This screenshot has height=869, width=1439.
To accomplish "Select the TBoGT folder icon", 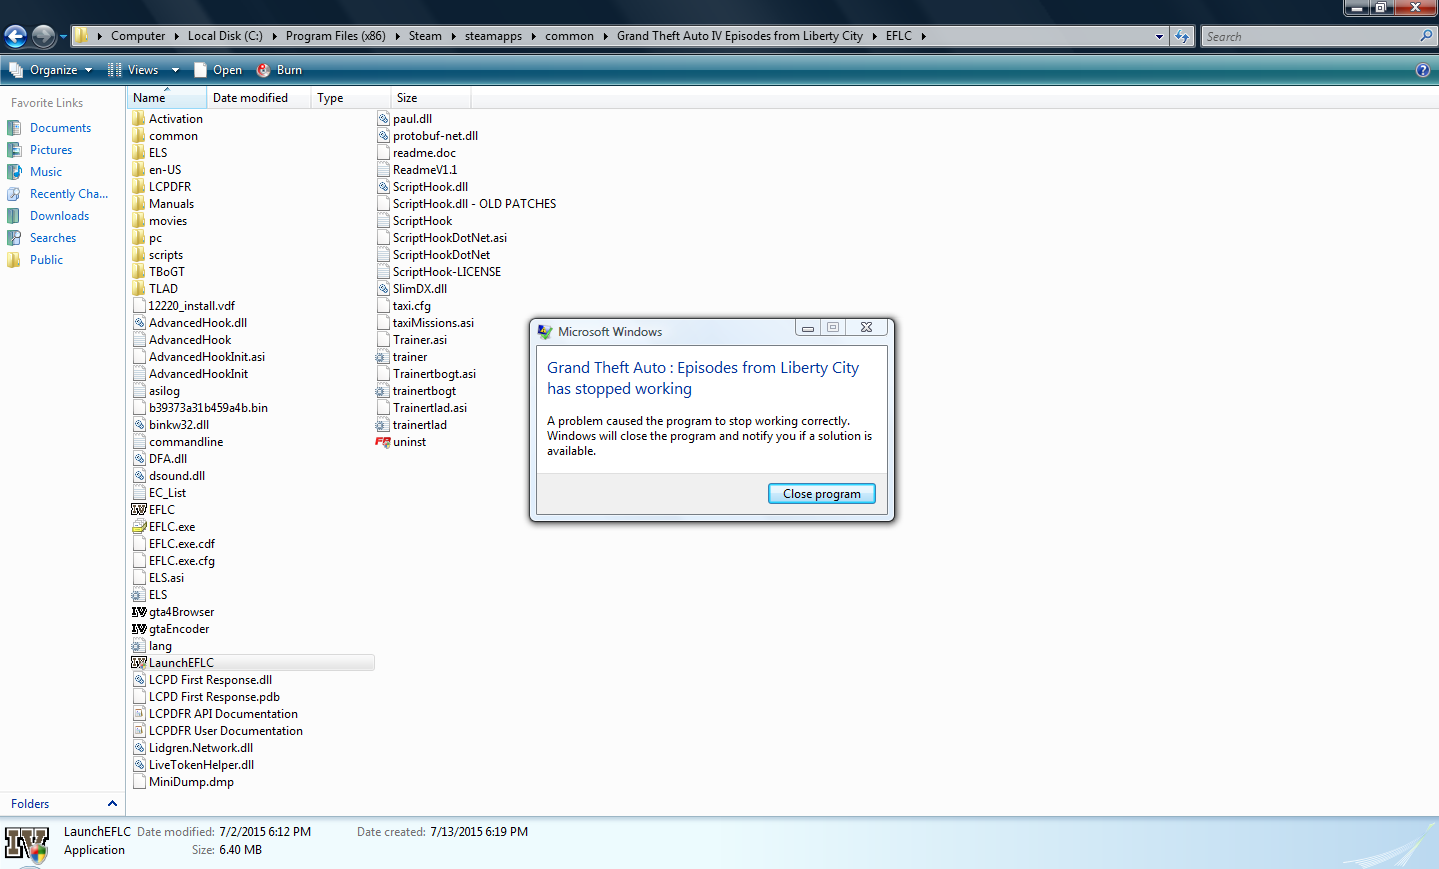I will [139, 272].
